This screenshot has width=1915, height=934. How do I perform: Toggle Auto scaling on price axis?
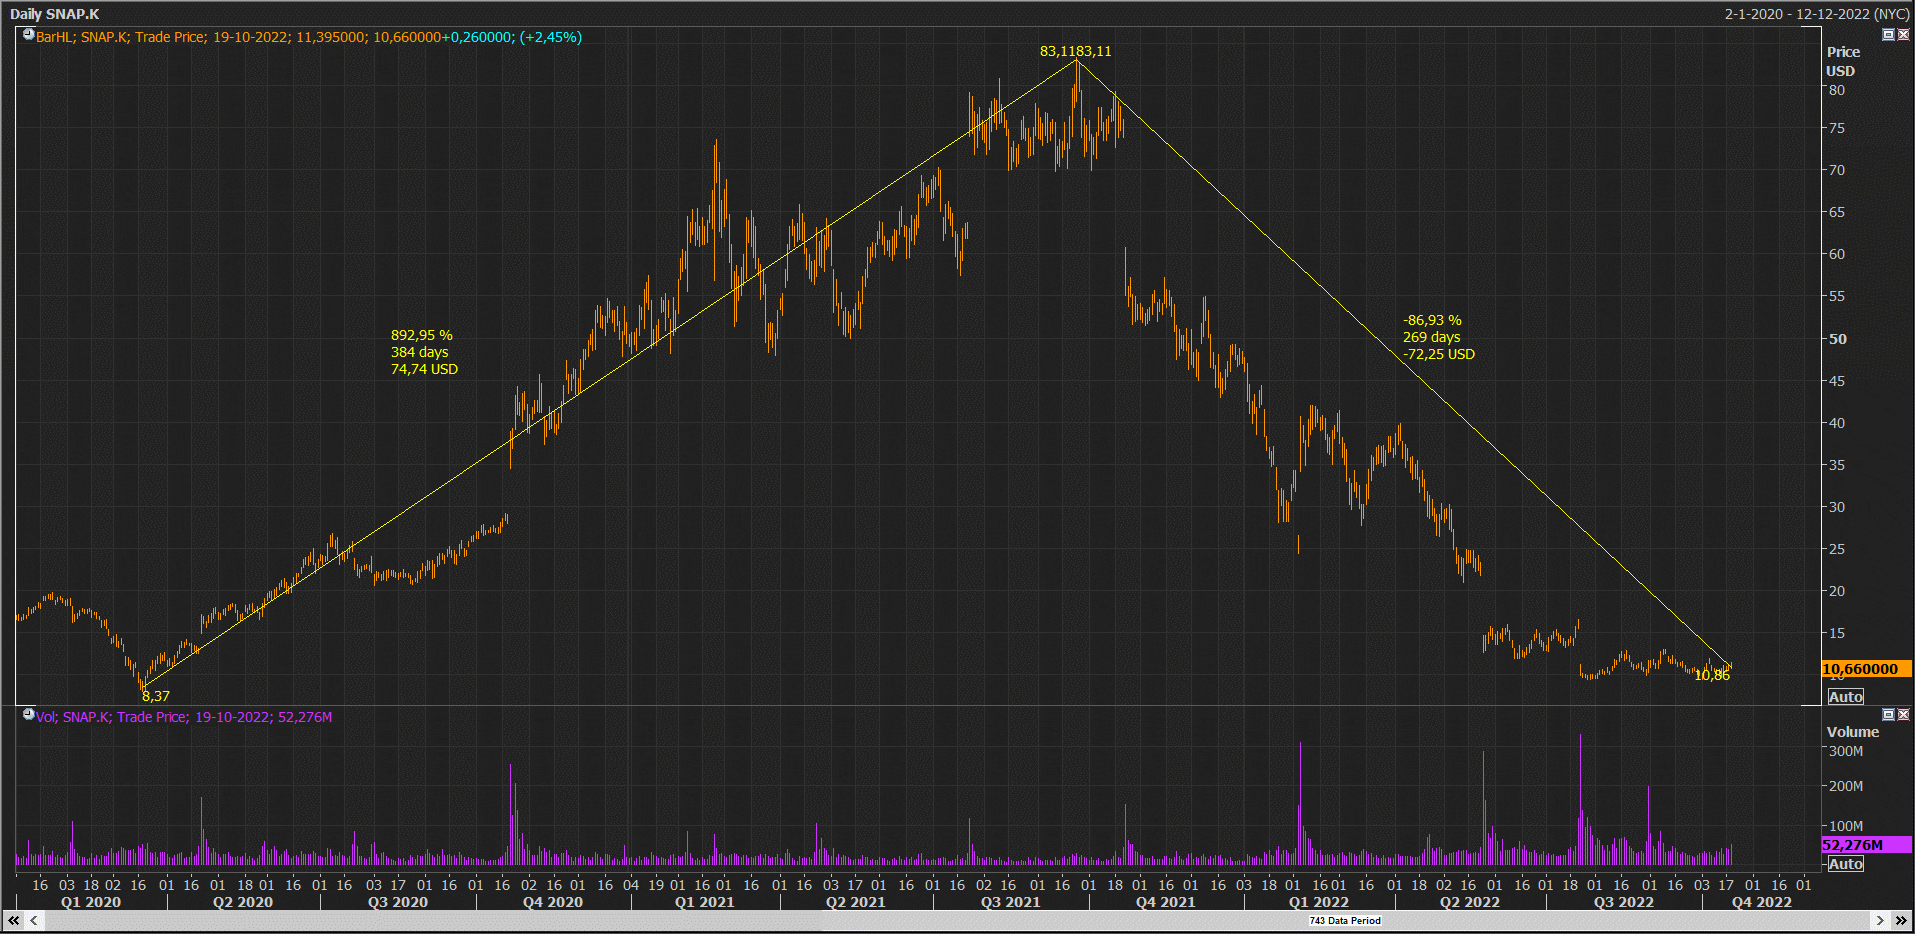pos(1845,697)
